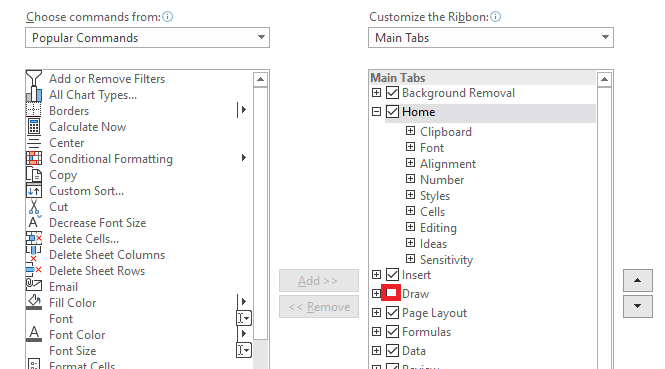
Task: Click the Copy pages icon
Action: coord(34,175)
